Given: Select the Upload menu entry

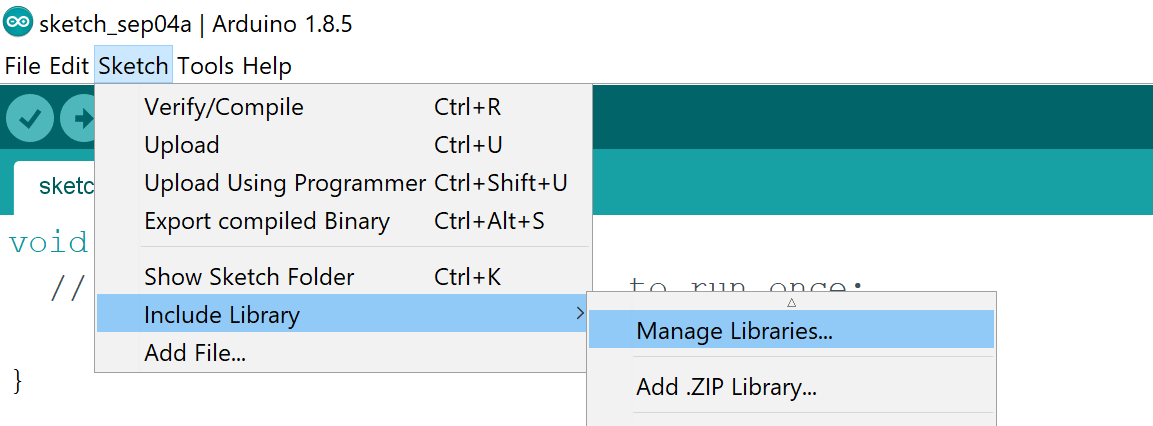Looking at the screenshot, I should 343,145.
